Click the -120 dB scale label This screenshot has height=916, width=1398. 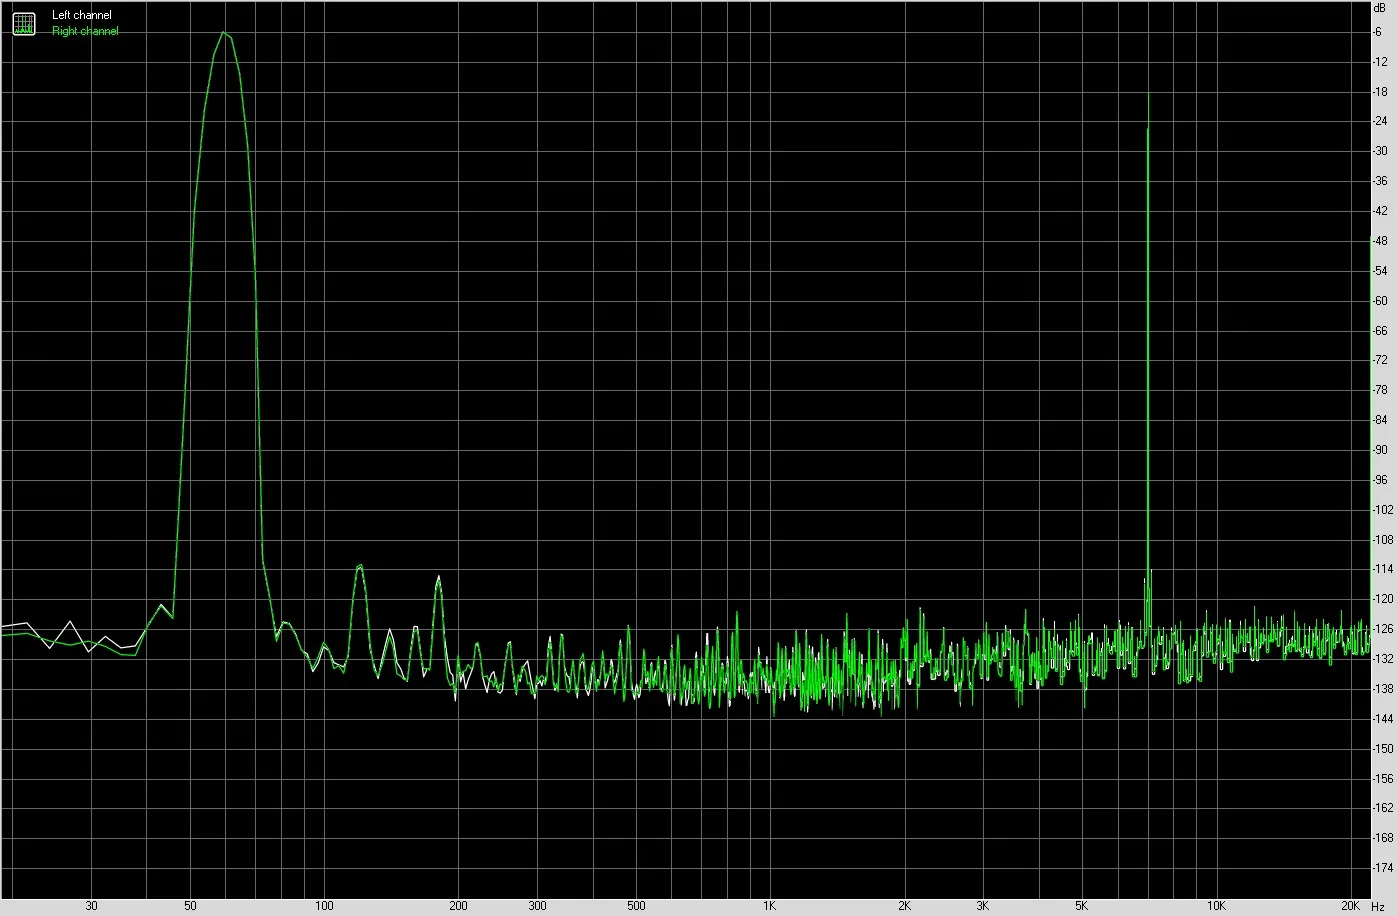[x=1383, y=599]
